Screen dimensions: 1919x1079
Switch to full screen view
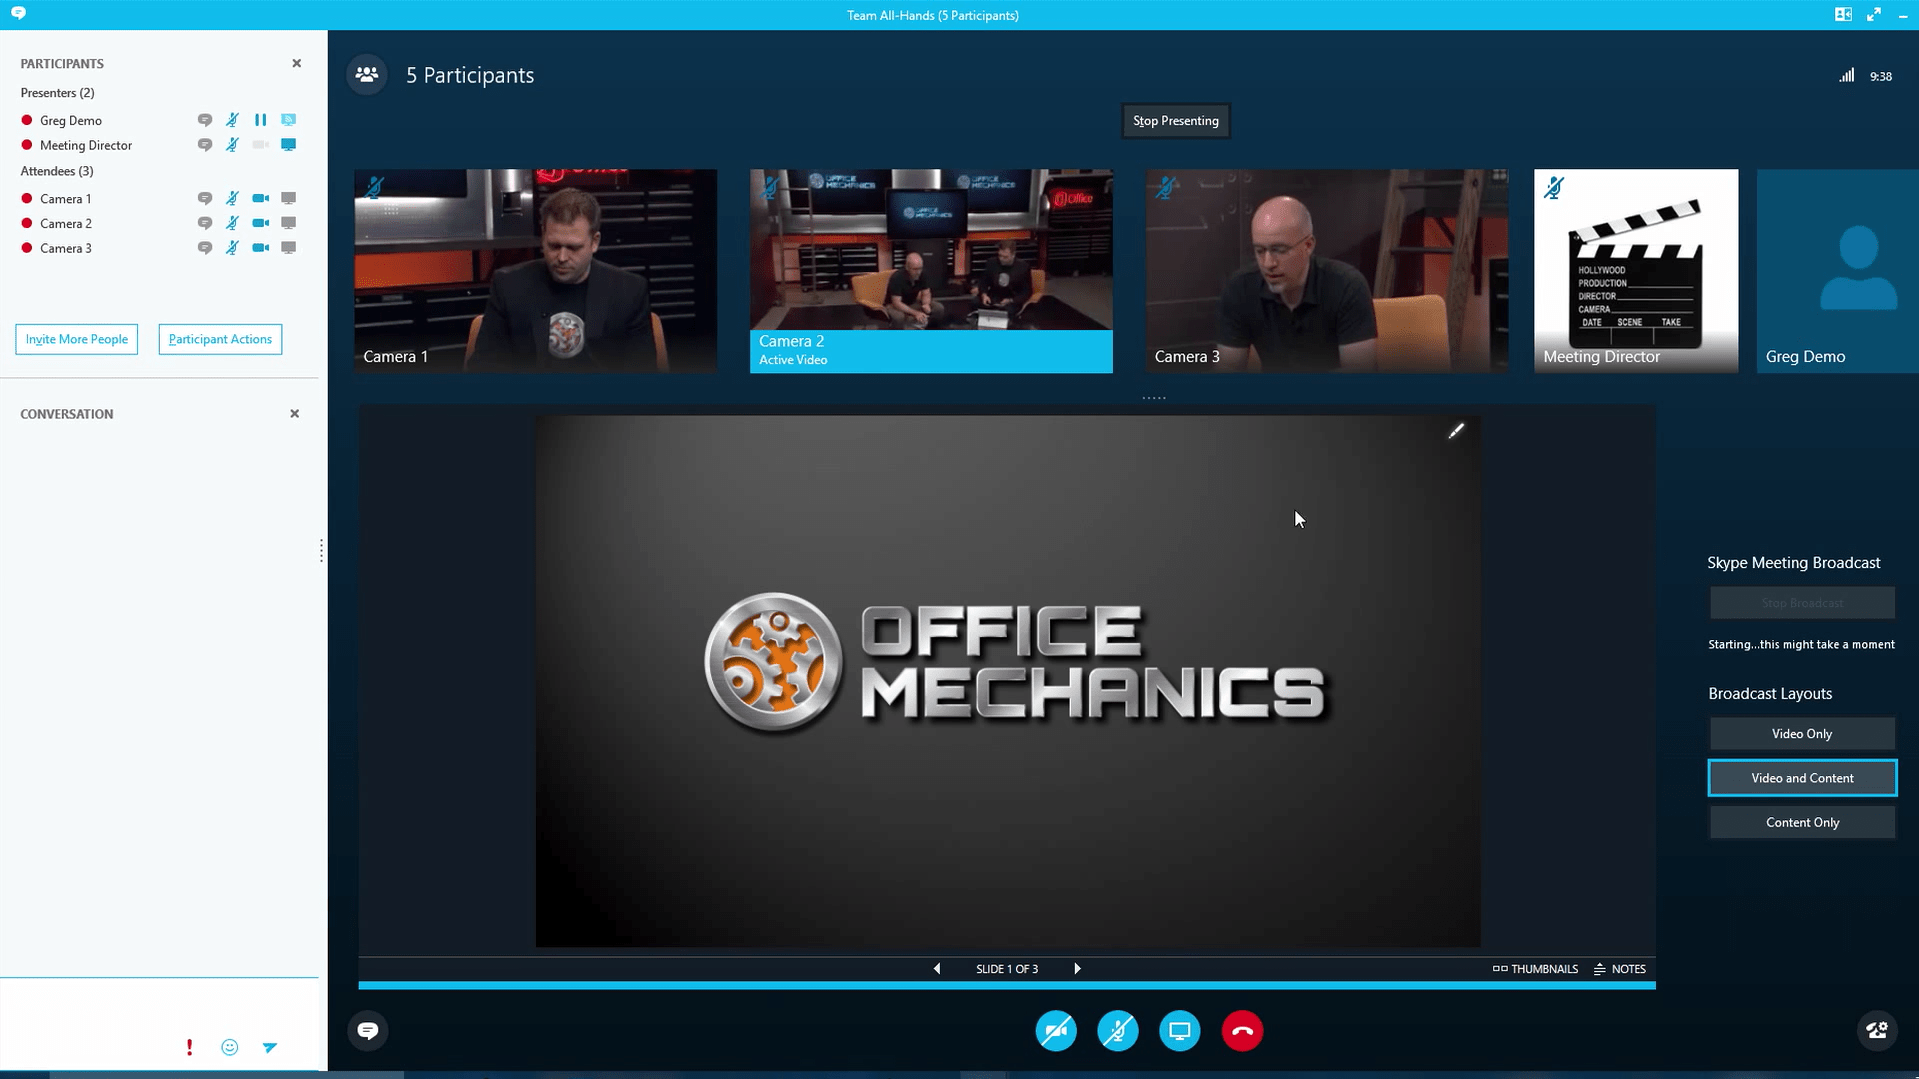pos(1874,14)
